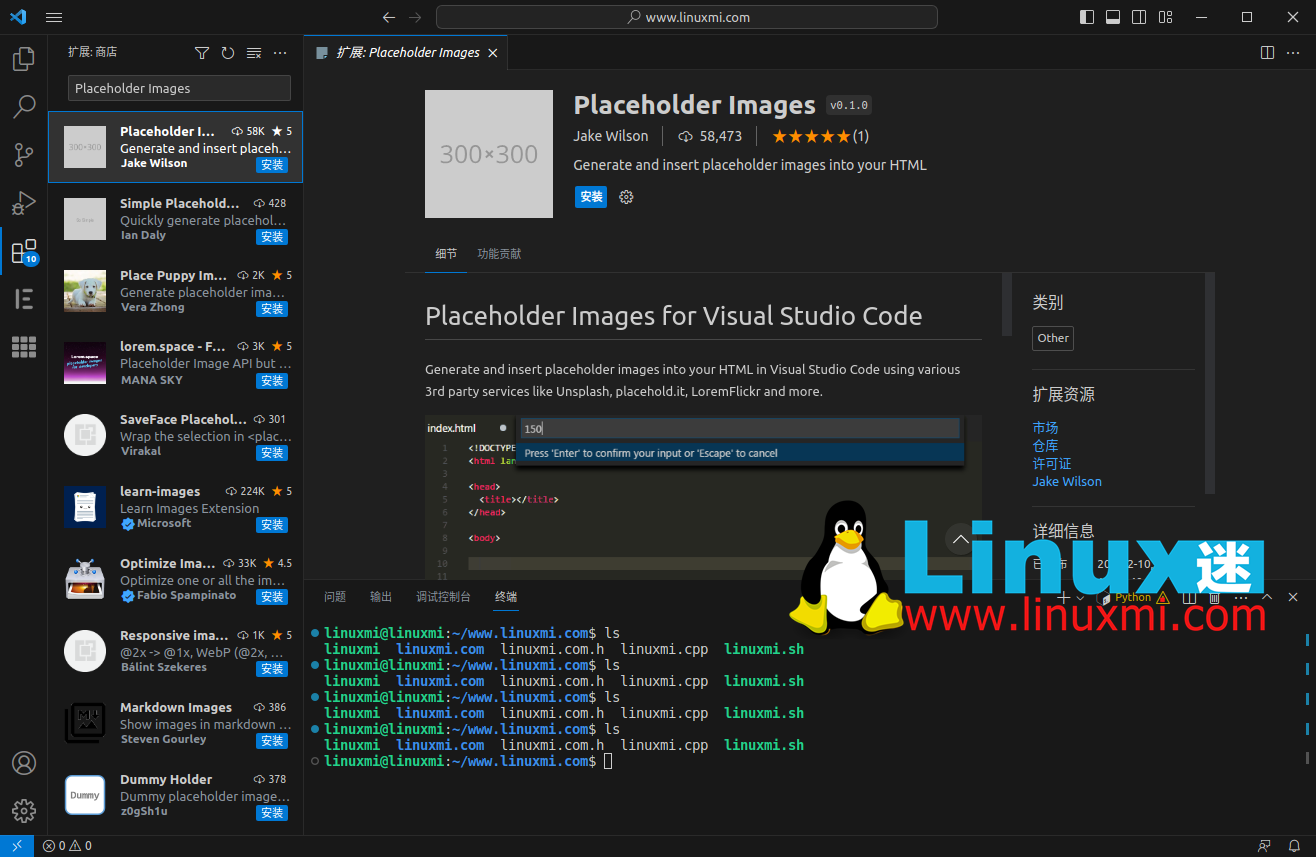Open Extensions view more actions menu
The height and width of the screenshot is (857, 1316).
[x=280, y=53]
